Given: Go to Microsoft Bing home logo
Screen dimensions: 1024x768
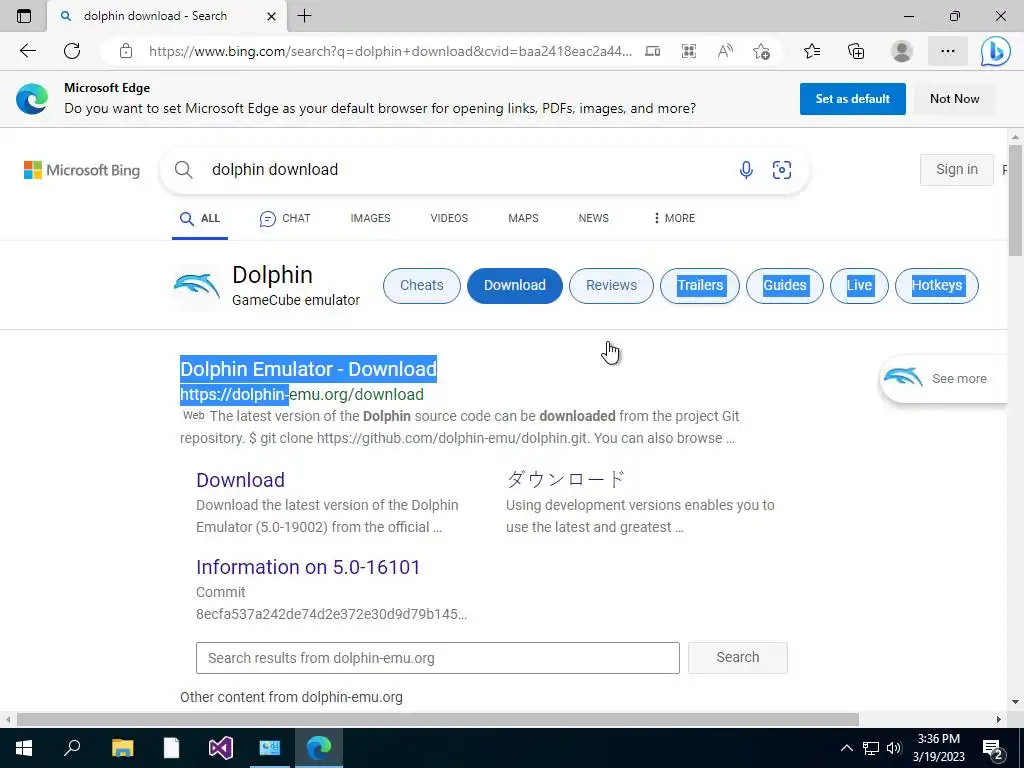Looking at the screenshot, I should [82, 170].
